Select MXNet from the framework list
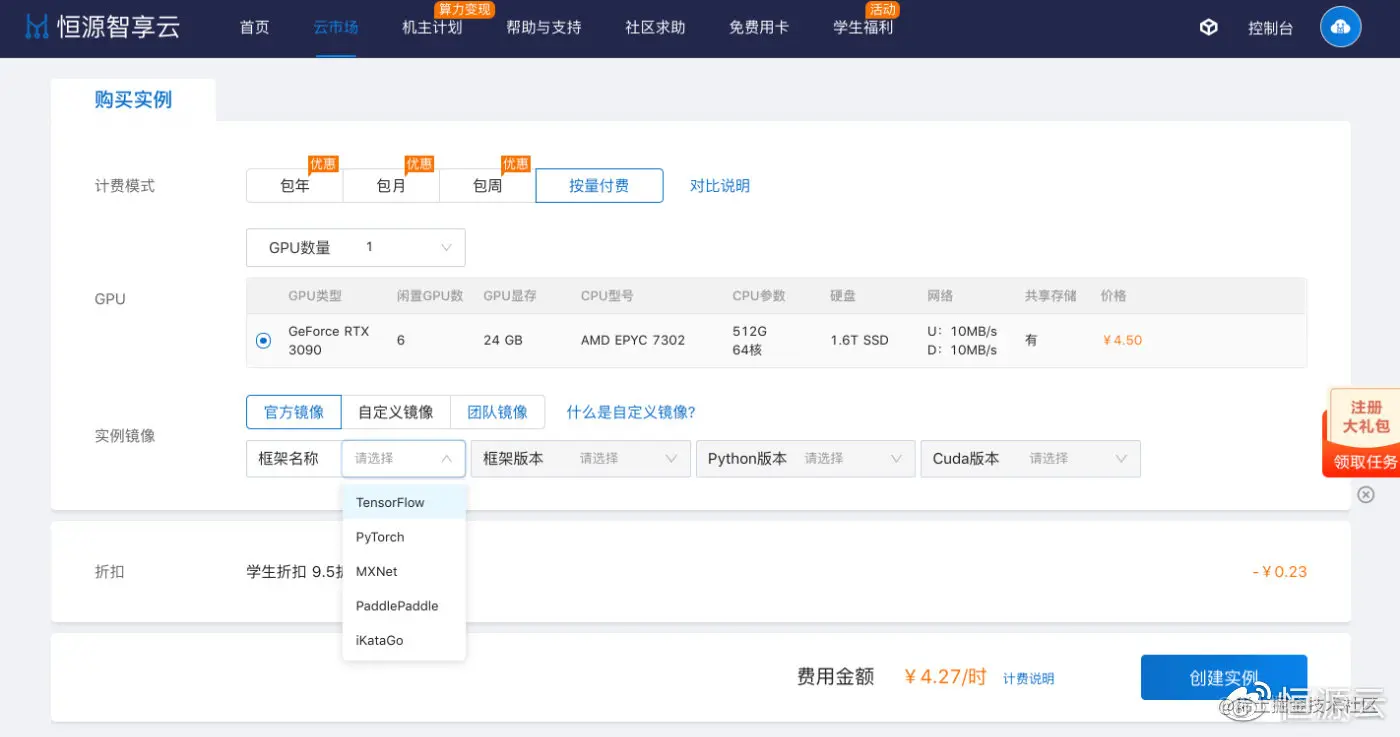Image resolution: width=1400 pixels, height=737 pixels. [x=403, y=571]
